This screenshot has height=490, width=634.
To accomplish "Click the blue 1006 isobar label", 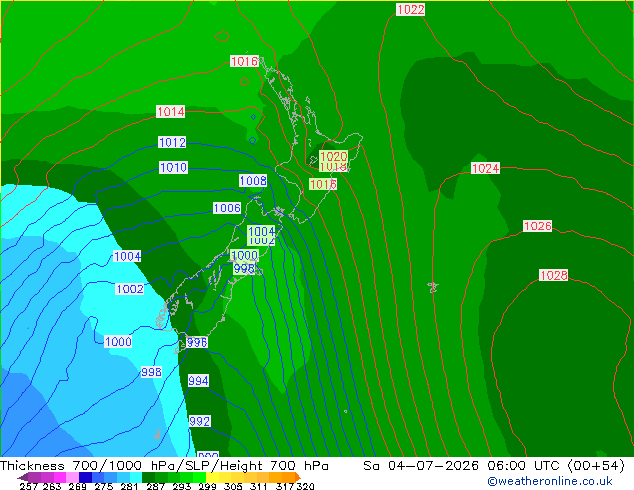I will pyautogui.click(x=227, y=208).
